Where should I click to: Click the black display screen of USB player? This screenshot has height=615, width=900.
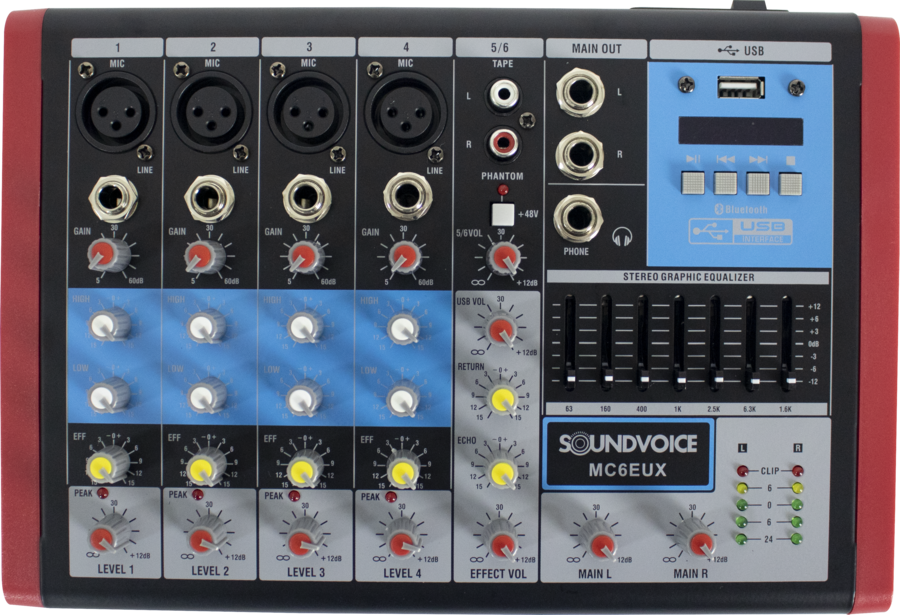[740, 131]
